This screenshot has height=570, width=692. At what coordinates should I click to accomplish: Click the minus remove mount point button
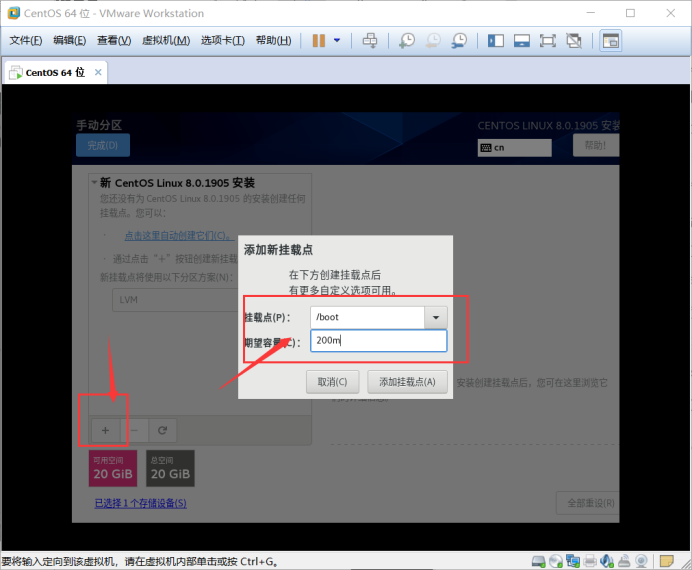134,430
